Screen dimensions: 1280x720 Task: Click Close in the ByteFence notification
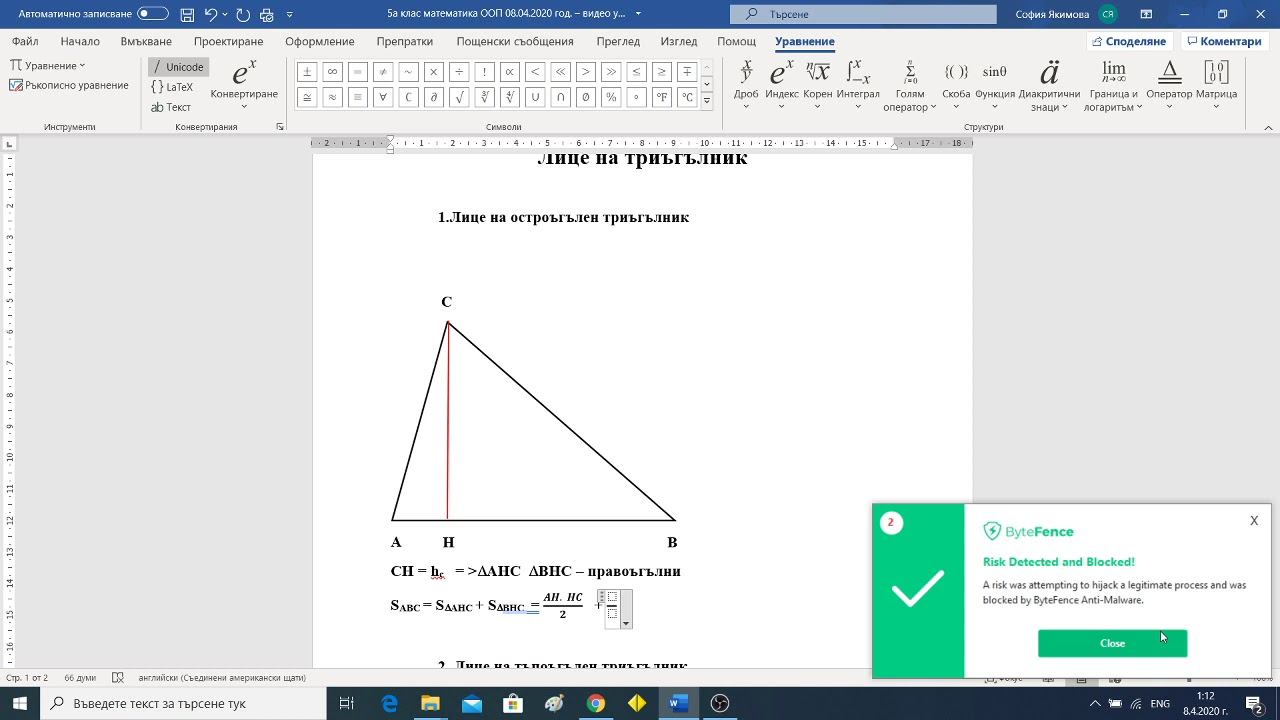tap(1112, 643)
